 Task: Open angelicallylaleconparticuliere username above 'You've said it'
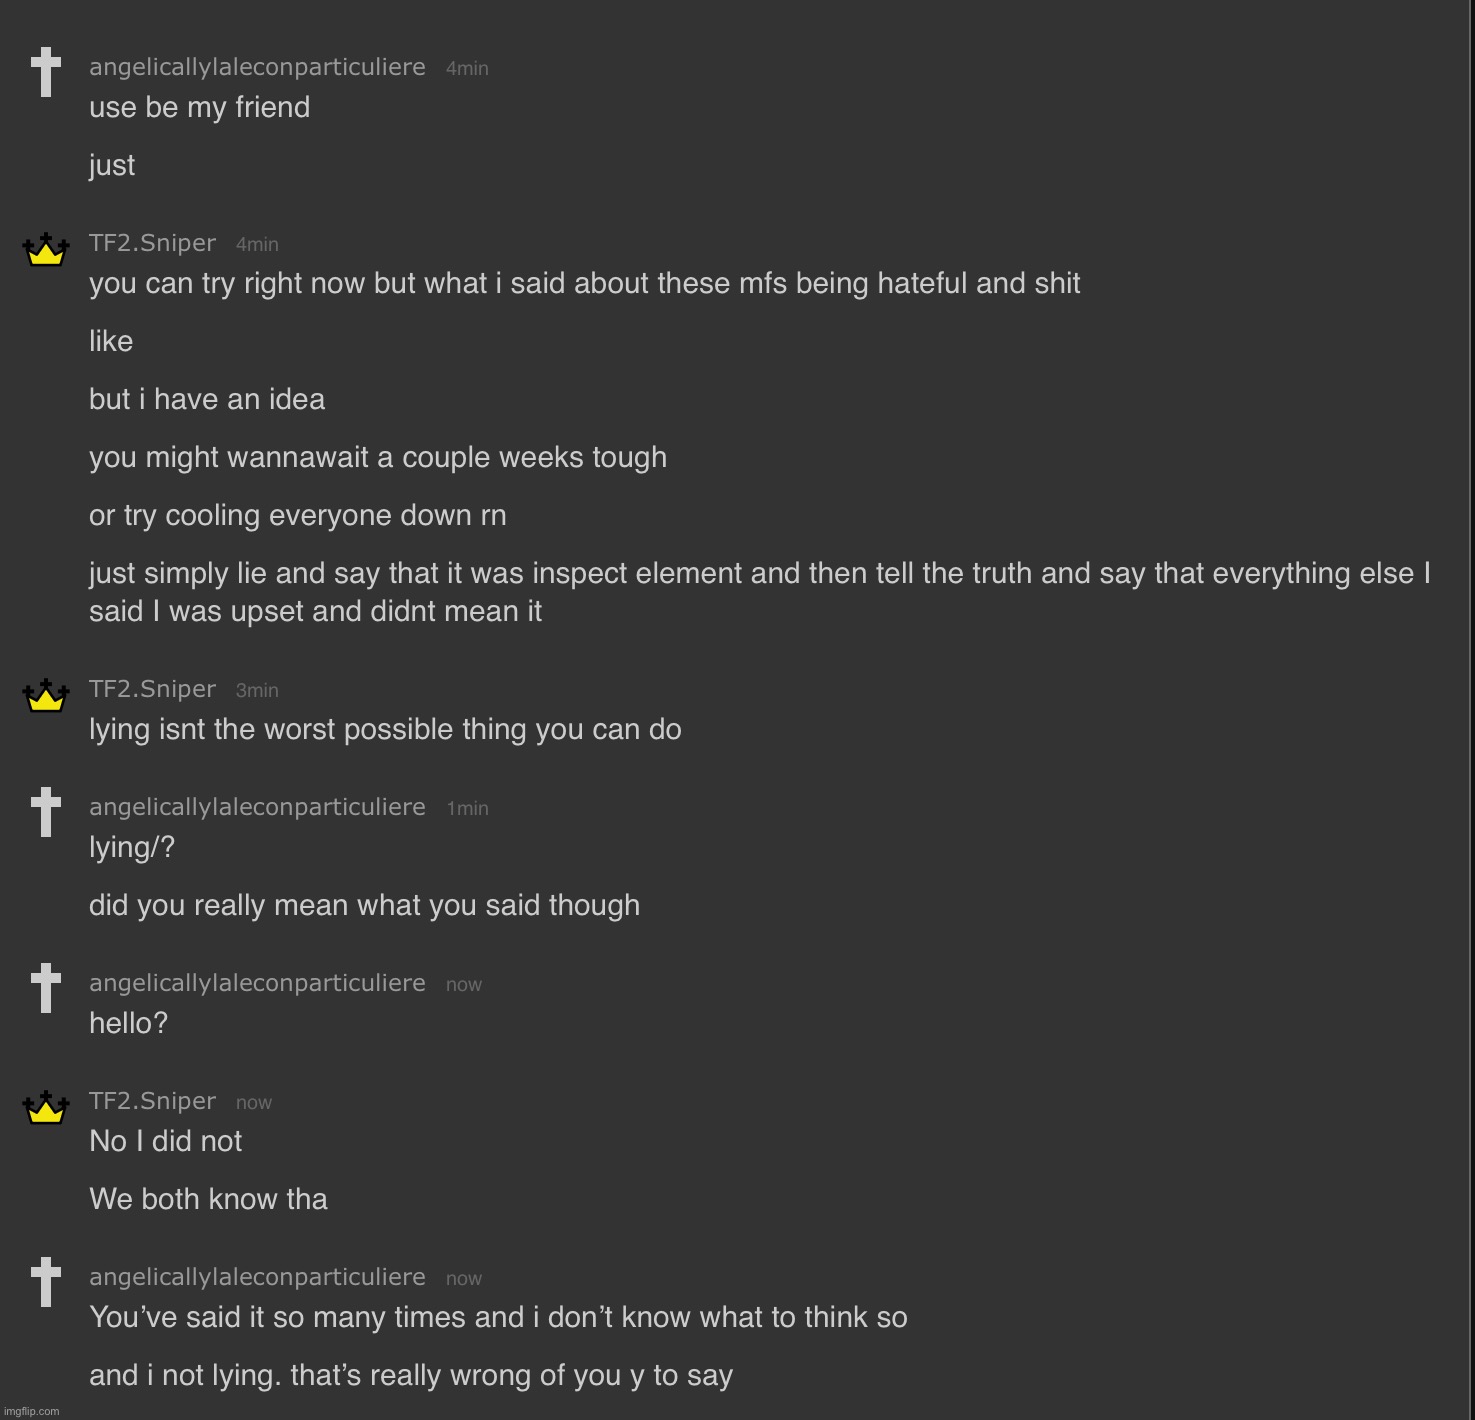coord(257,1277)
